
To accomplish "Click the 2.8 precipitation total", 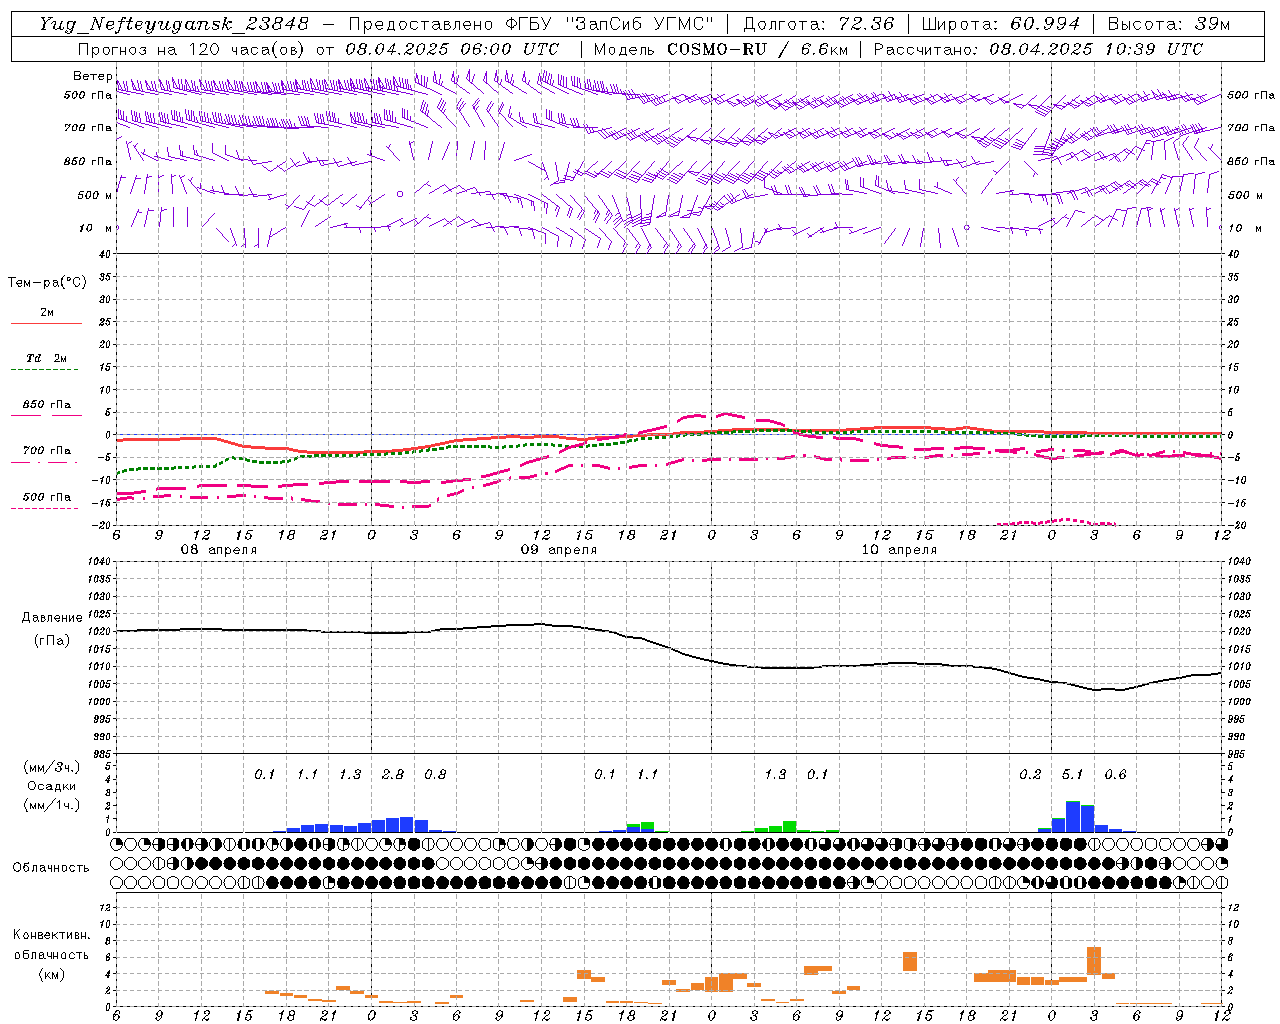I will click(x=393, y=775).
